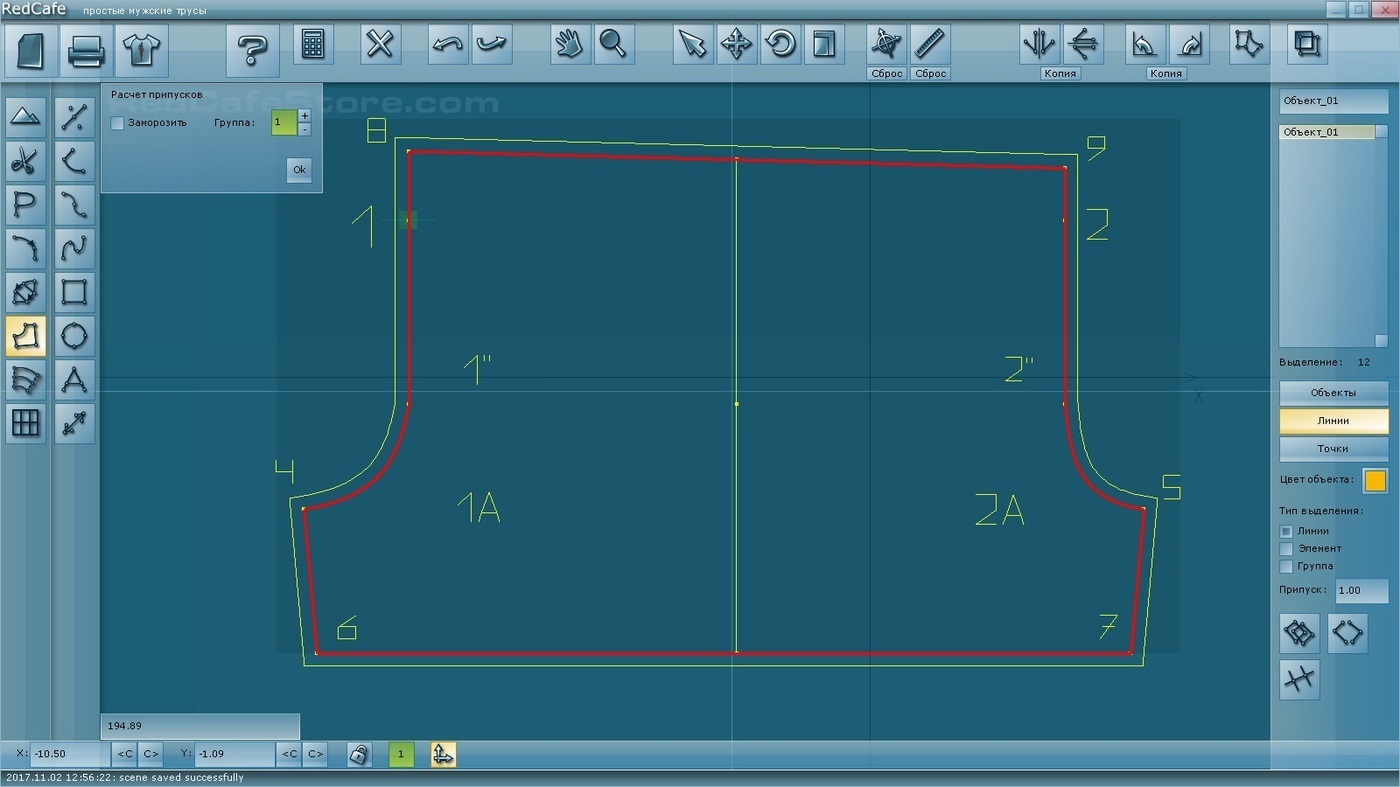
Task: Click the Y coordinate input field
Action: [x=234, y=754]
